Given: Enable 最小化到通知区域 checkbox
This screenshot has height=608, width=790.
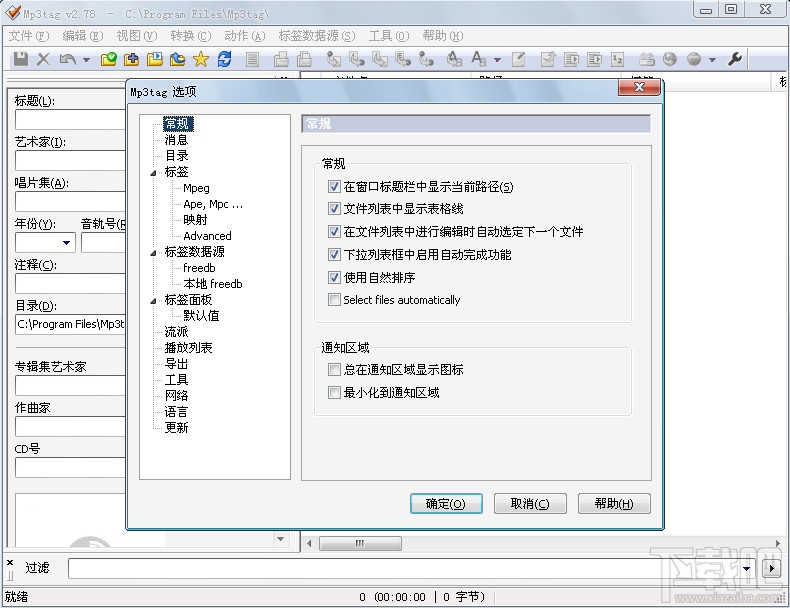Looking at the screenshot, I should pyautogui.click(x=334, y=392).
